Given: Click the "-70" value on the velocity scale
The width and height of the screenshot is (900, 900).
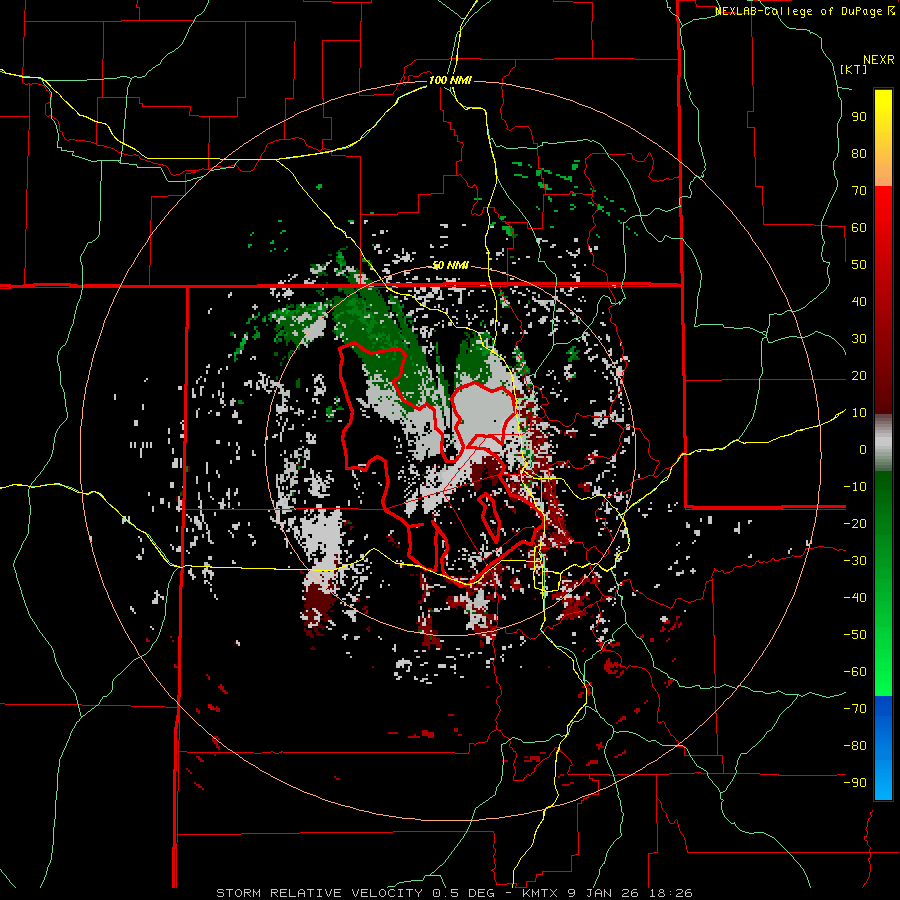Looking at the screenshot, I should tap(855, 709).
